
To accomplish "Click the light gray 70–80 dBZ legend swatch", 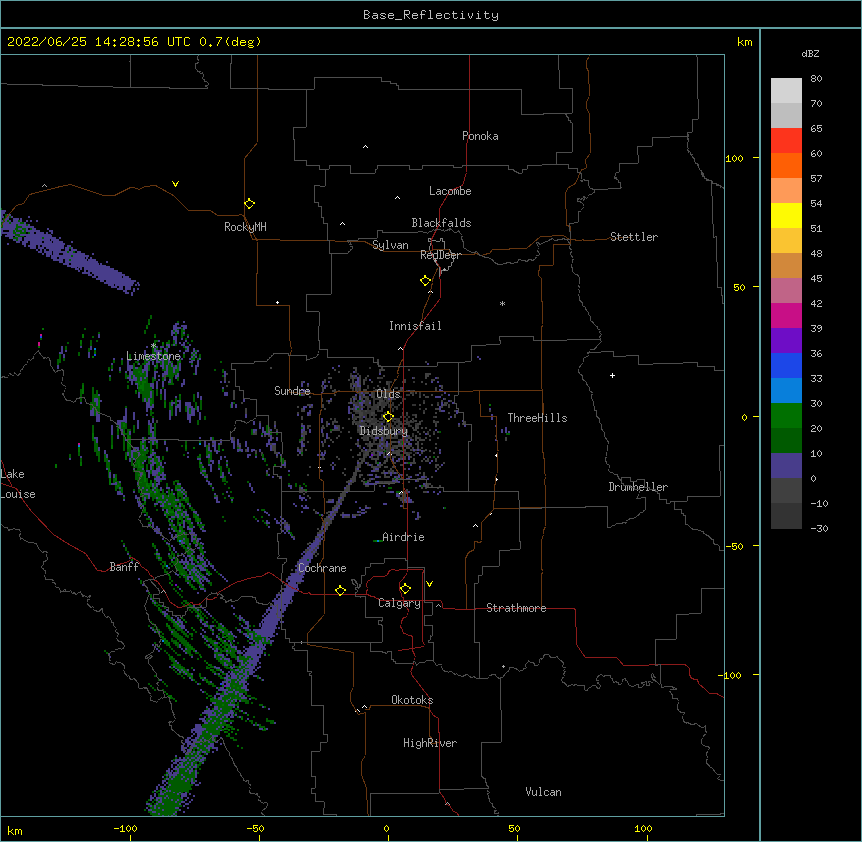I will point(786,91).
